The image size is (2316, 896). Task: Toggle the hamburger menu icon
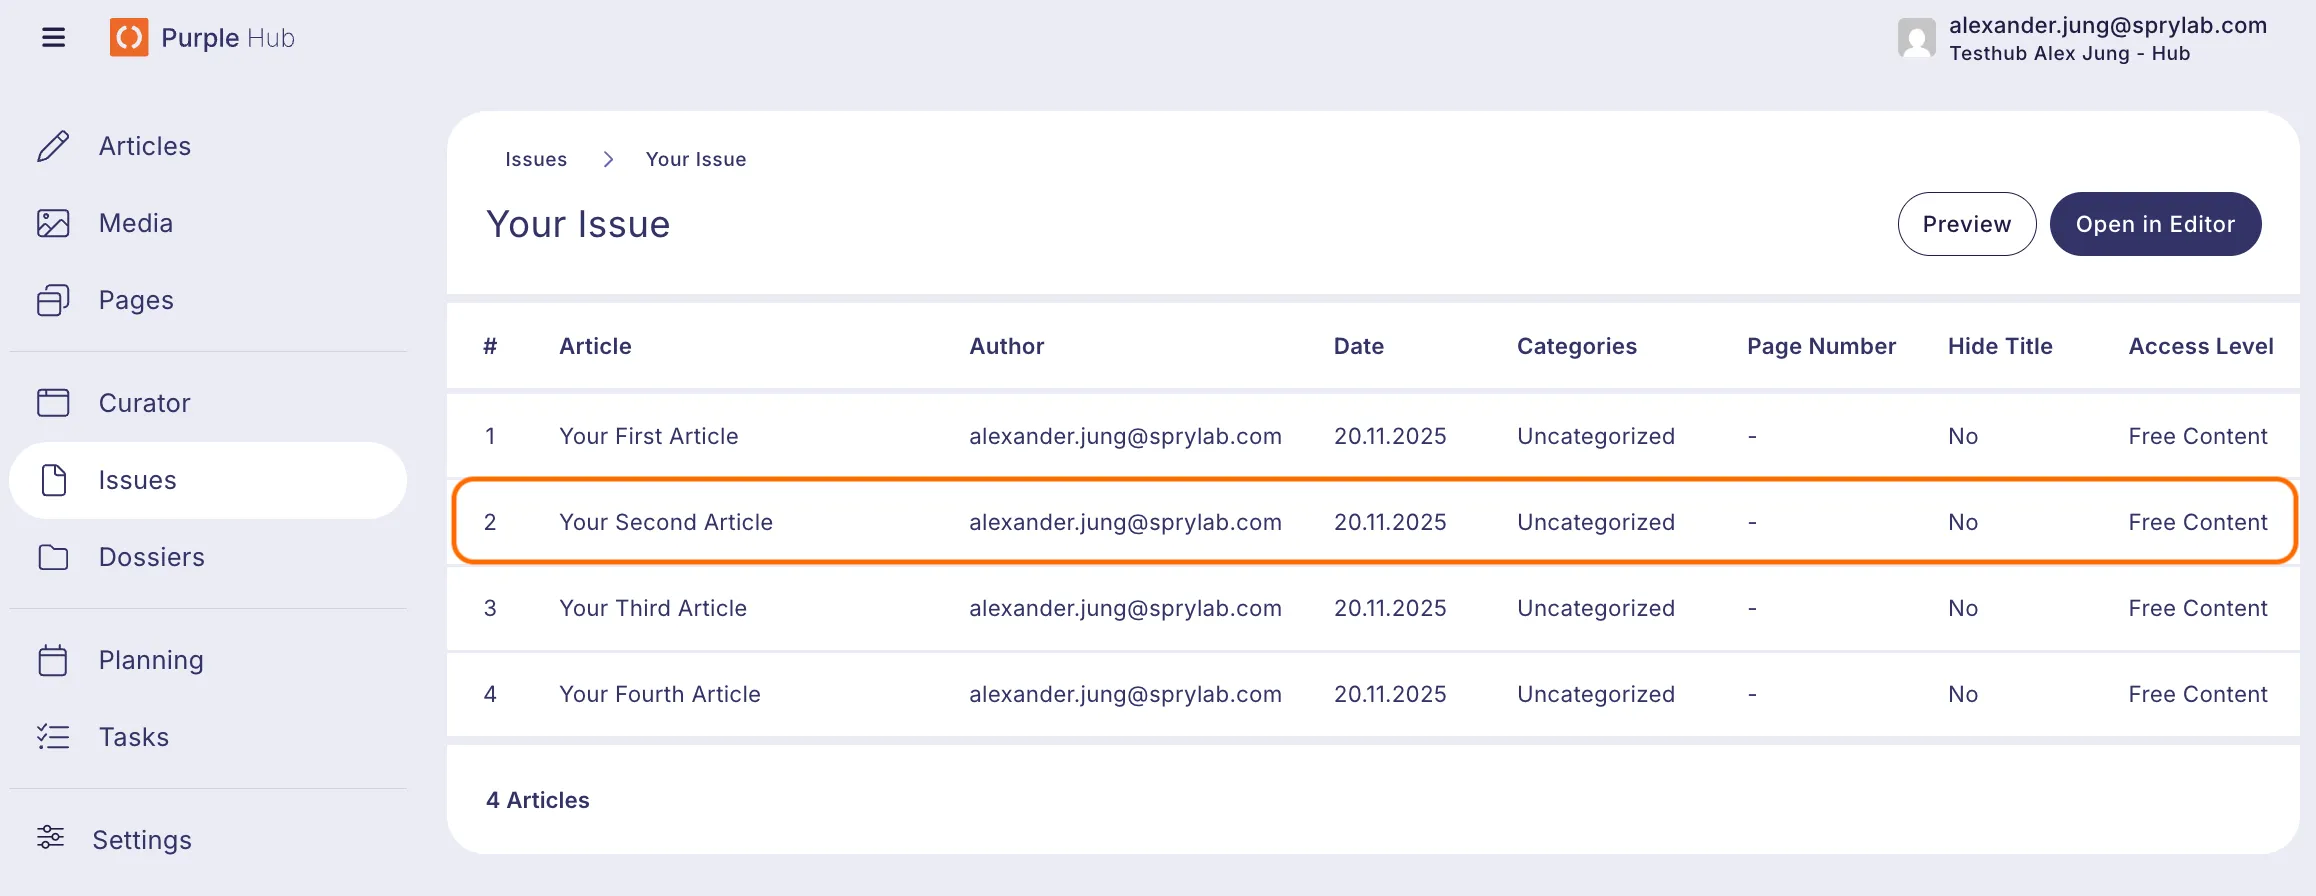pyautogui.click(x=54, y=38)
